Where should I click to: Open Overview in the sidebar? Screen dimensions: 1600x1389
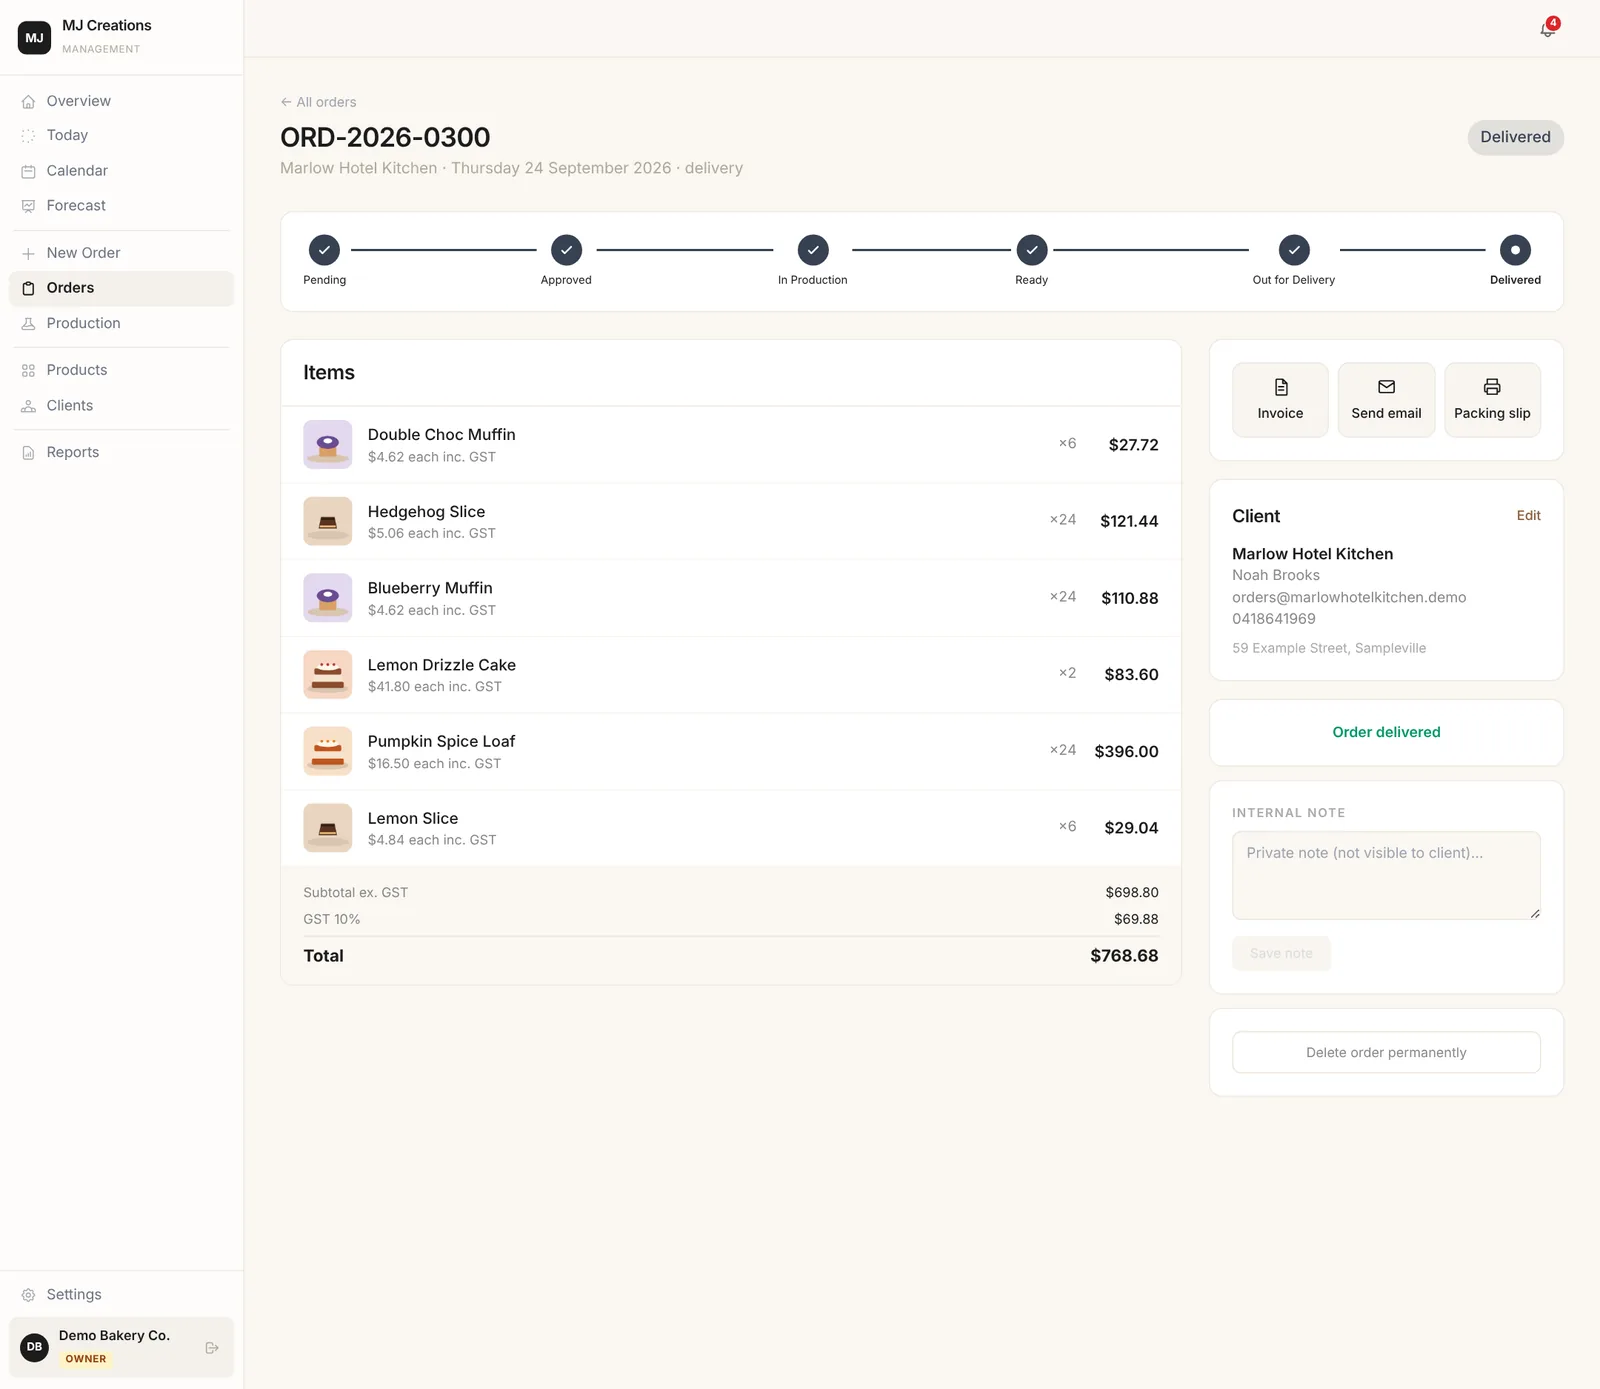[x=121, y=101]
